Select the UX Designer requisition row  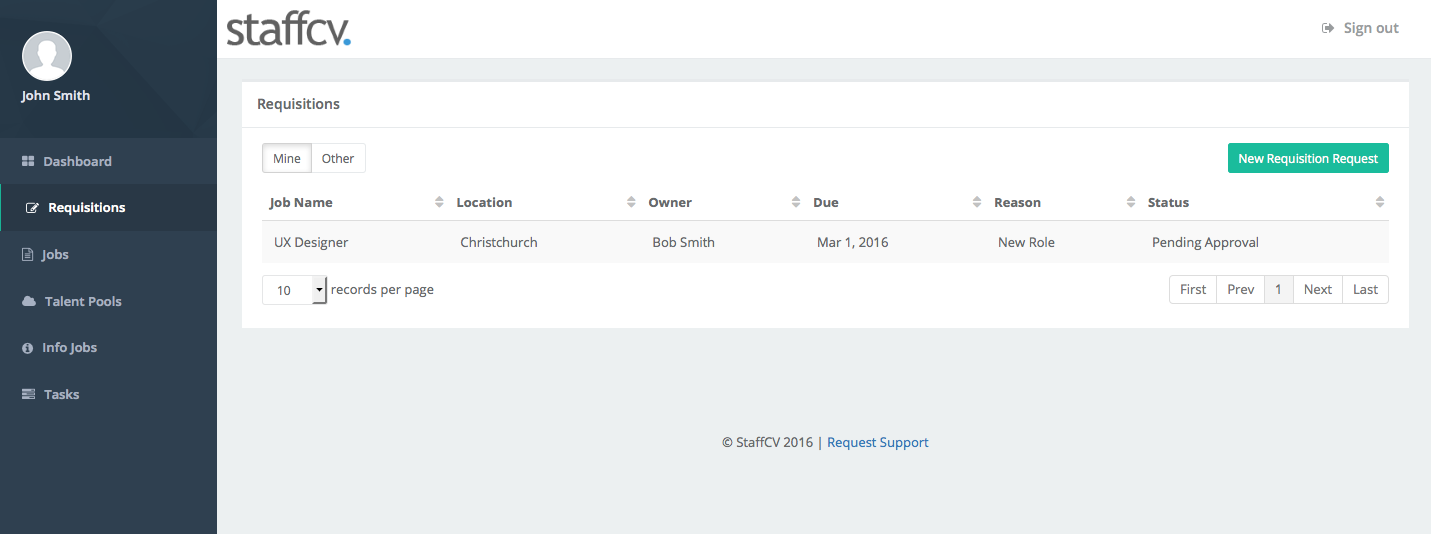[x=825, y=242]
